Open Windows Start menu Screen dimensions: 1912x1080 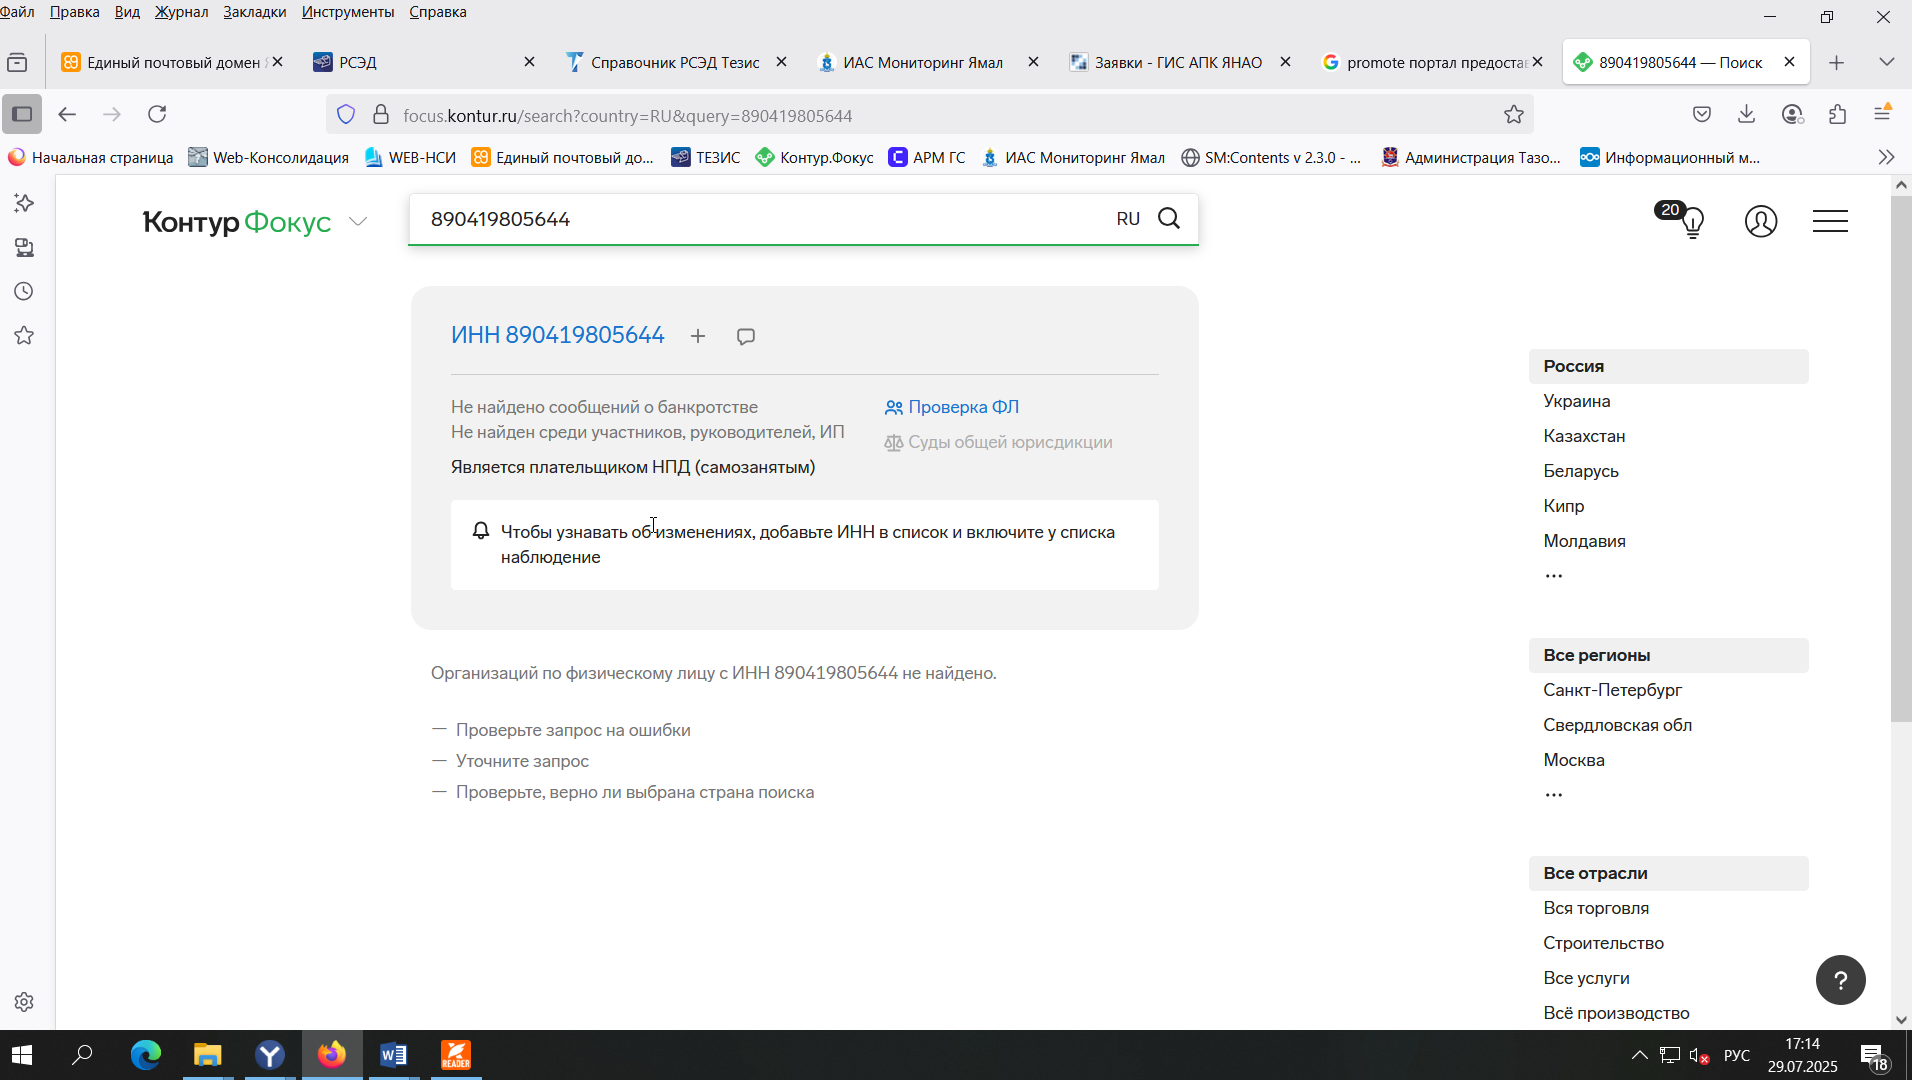coord(22,1055)
